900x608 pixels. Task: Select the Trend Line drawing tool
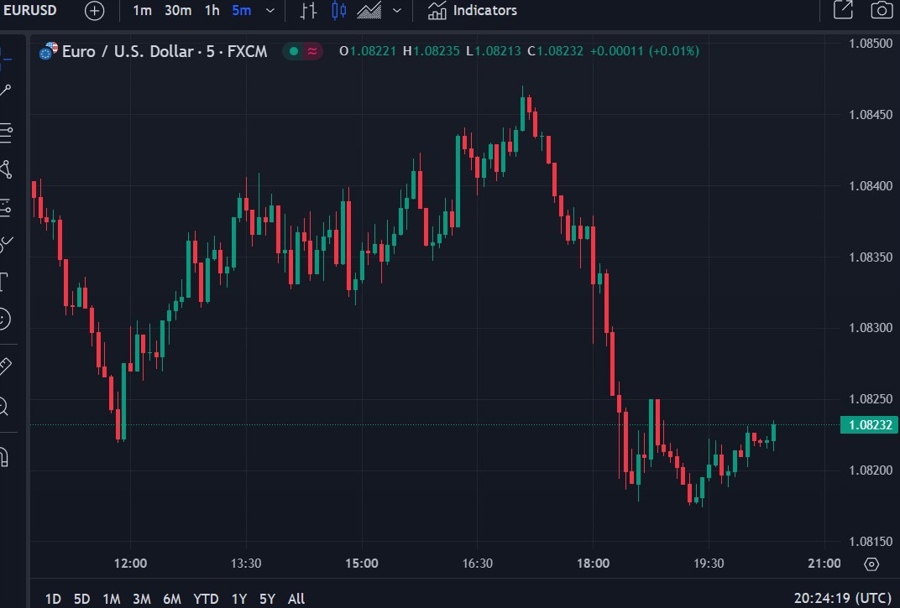point(5,91)
